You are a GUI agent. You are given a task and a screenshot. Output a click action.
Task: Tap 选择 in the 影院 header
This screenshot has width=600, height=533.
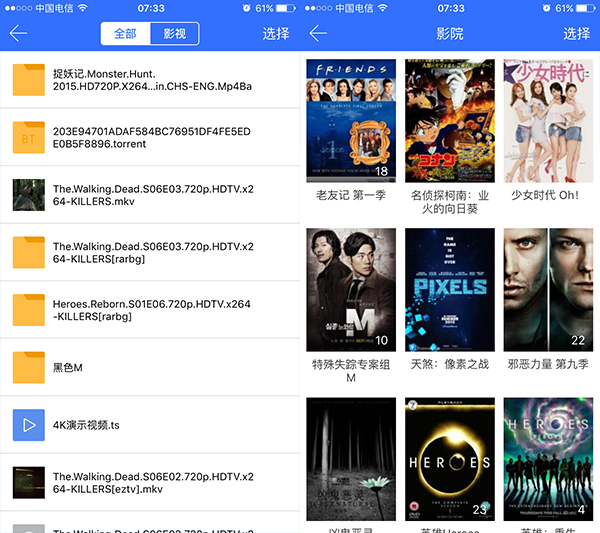[576, 33]
